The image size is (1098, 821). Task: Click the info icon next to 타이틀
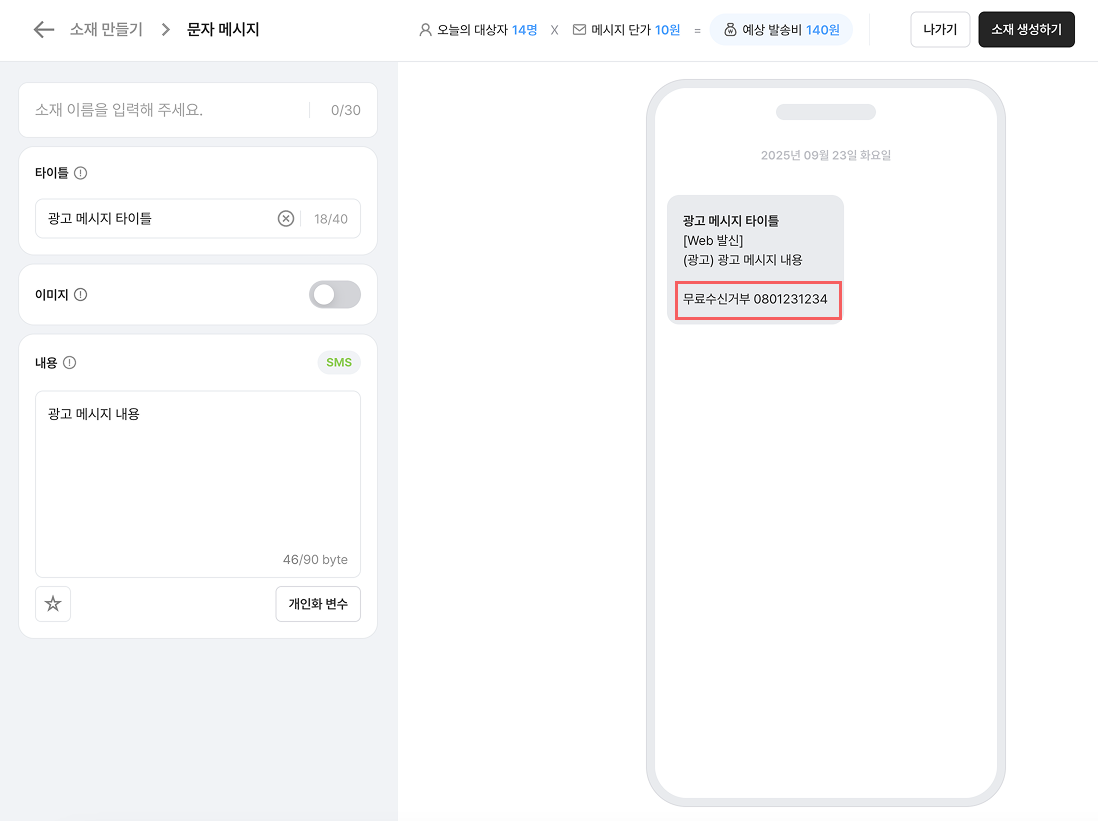click(x=81, y=173)
